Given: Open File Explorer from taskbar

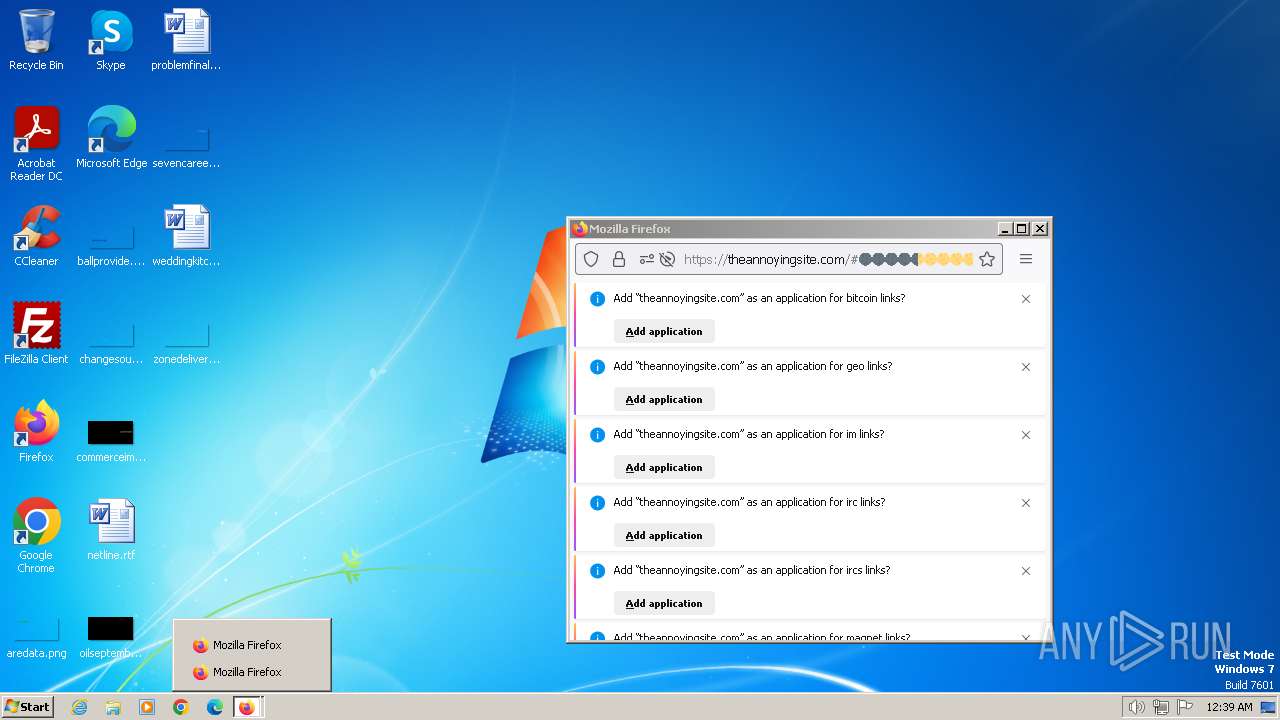Looking at the screenshot, I should coord(113,707).
